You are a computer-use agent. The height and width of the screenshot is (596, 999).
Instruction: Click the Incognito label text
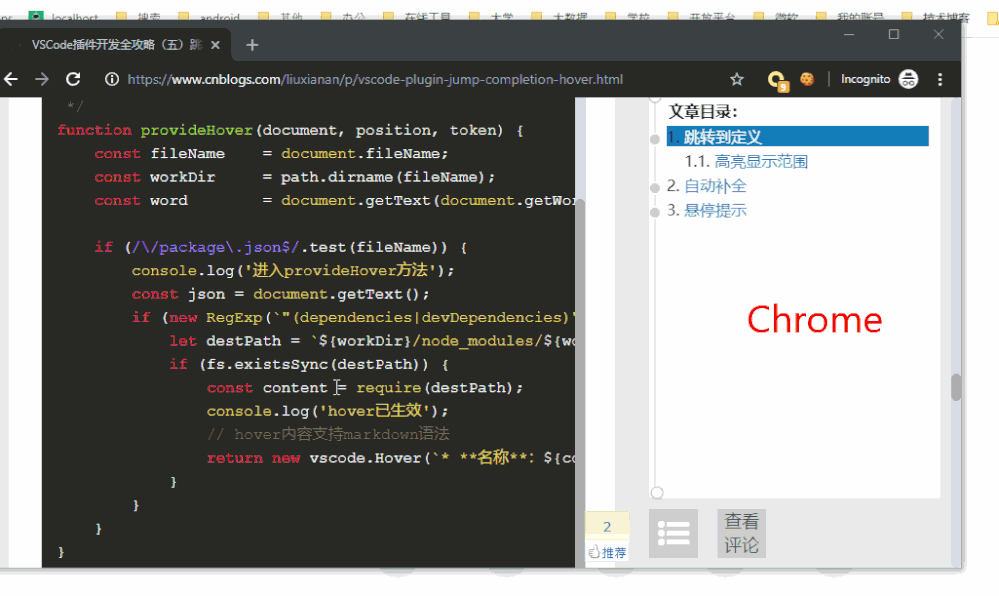tap(865, 79)
